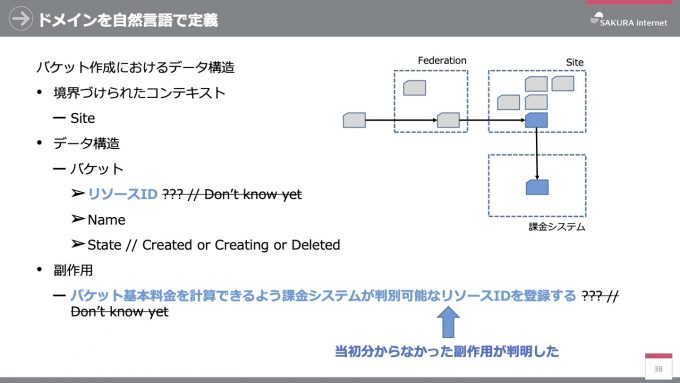Viewport: 680px width, 383px height.
Task: Click the リソースID blue text
Action: (x=122, y=194)
